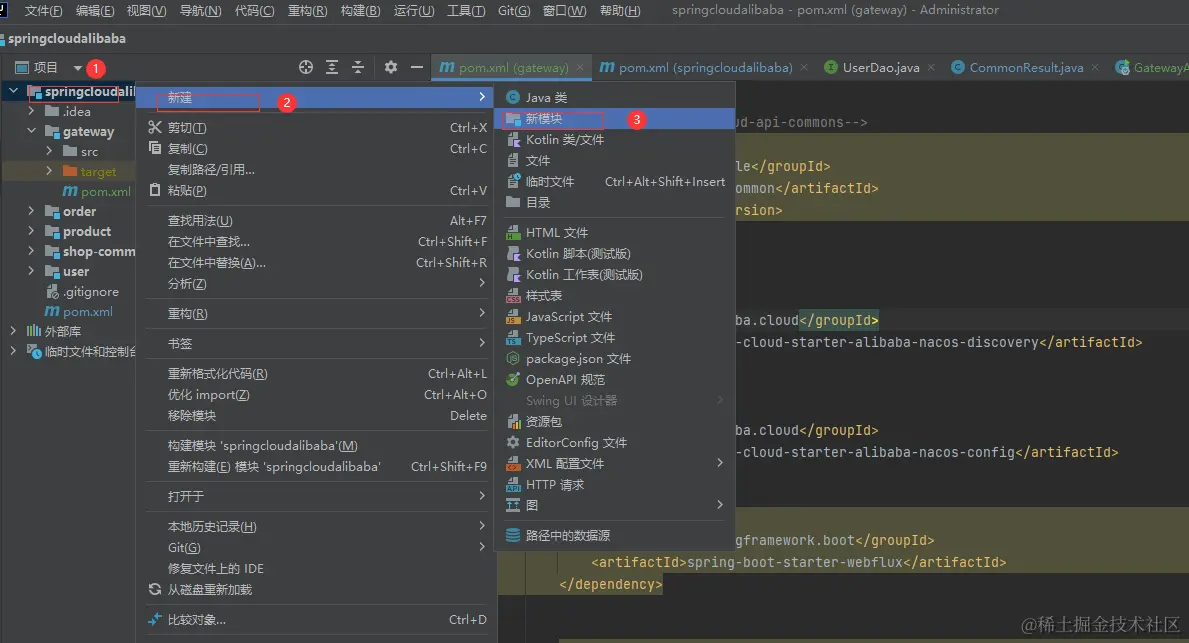Screen dimensions: 1189x643
Task: Collapse the gateway module node
Action: point(31,131)
